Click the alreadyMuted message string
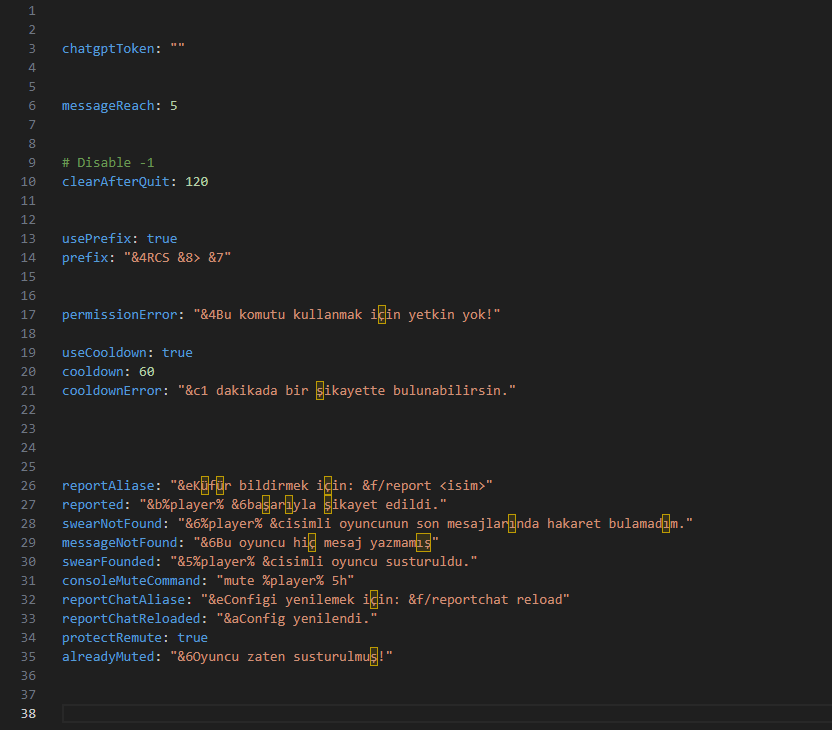Image resolution: width=832 pixels, height=730 pixels. pyautogui.click(x=282, y=657)
